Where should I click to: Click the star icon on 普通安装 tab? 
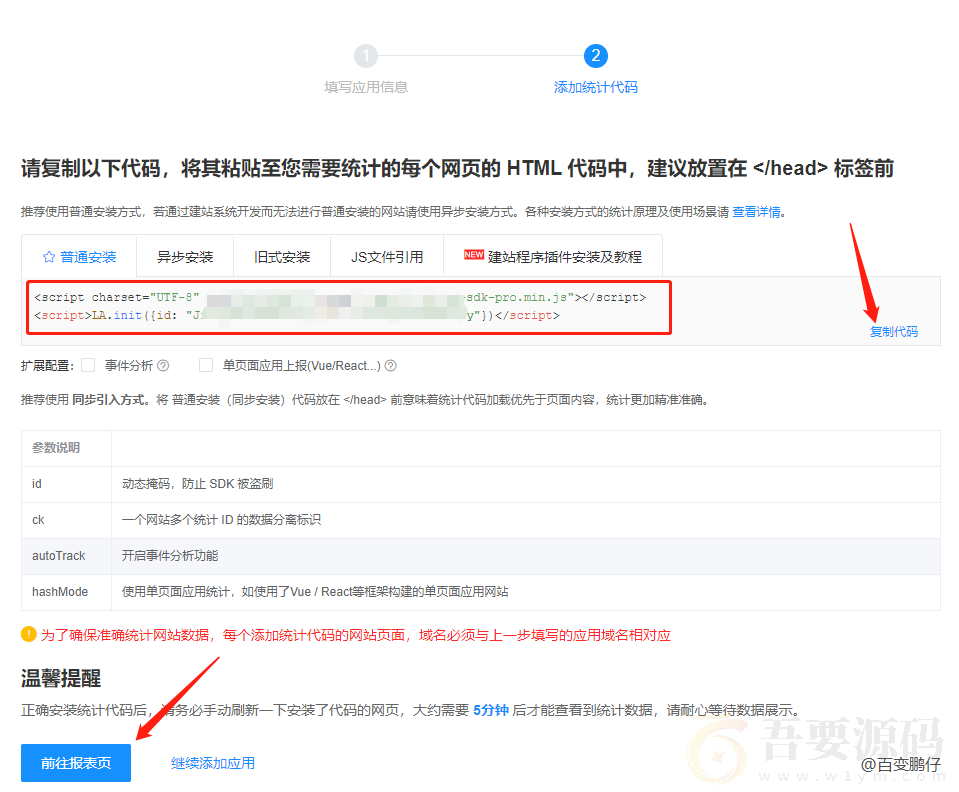pyautogui.click(x=48, y=257)
